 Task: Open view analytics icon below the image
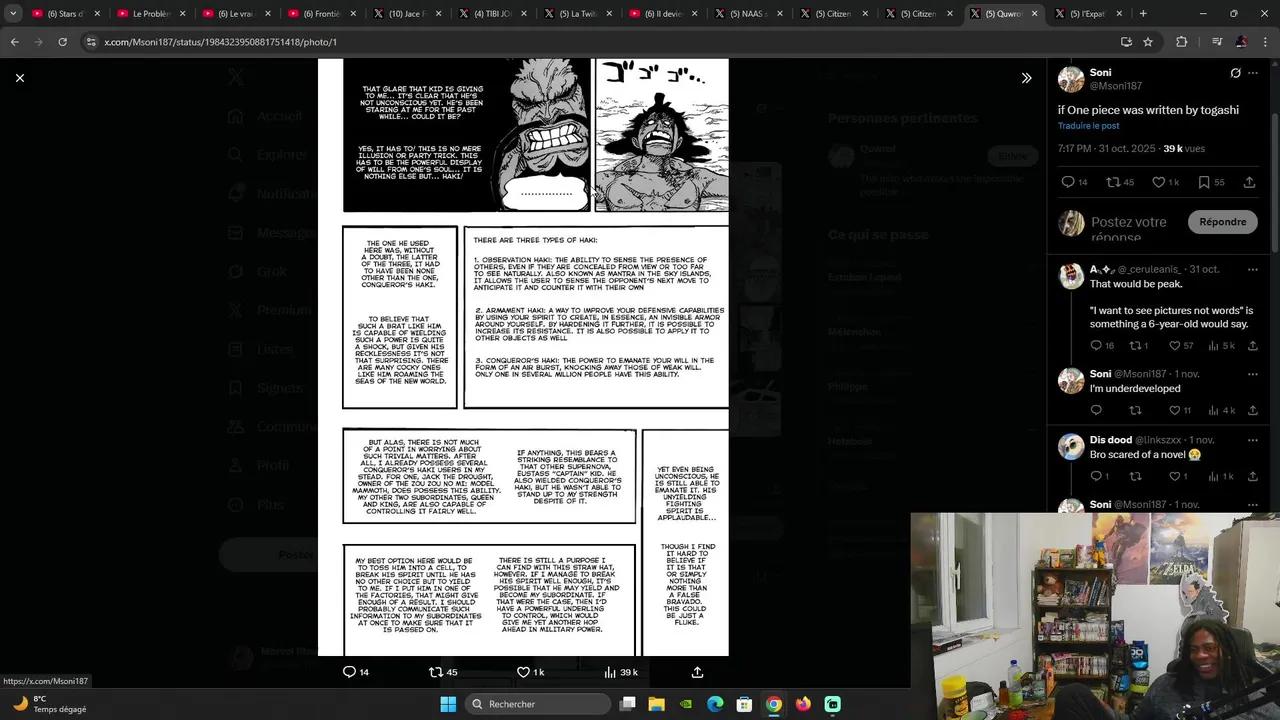click(x=610, y=672)
